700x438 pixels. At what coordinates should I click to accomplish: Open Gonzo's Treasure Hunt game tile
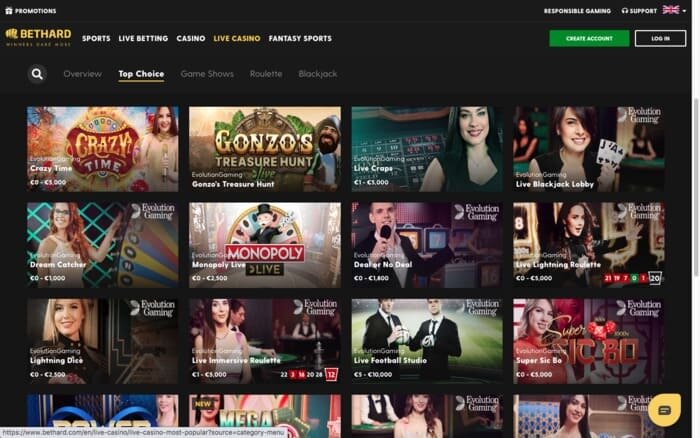click(265, 149)
